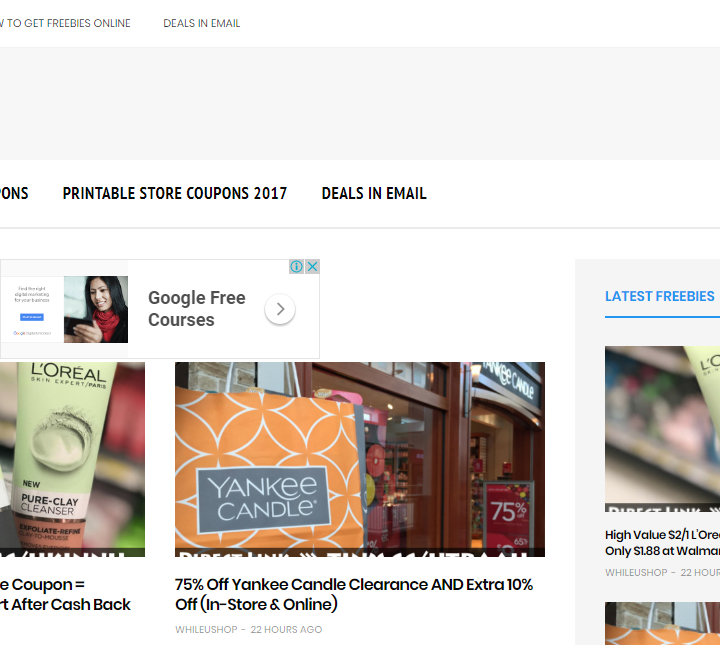Open the L'Oreal Pure-Clay cleanser image
720x645 pixels.
click(72, 459)
